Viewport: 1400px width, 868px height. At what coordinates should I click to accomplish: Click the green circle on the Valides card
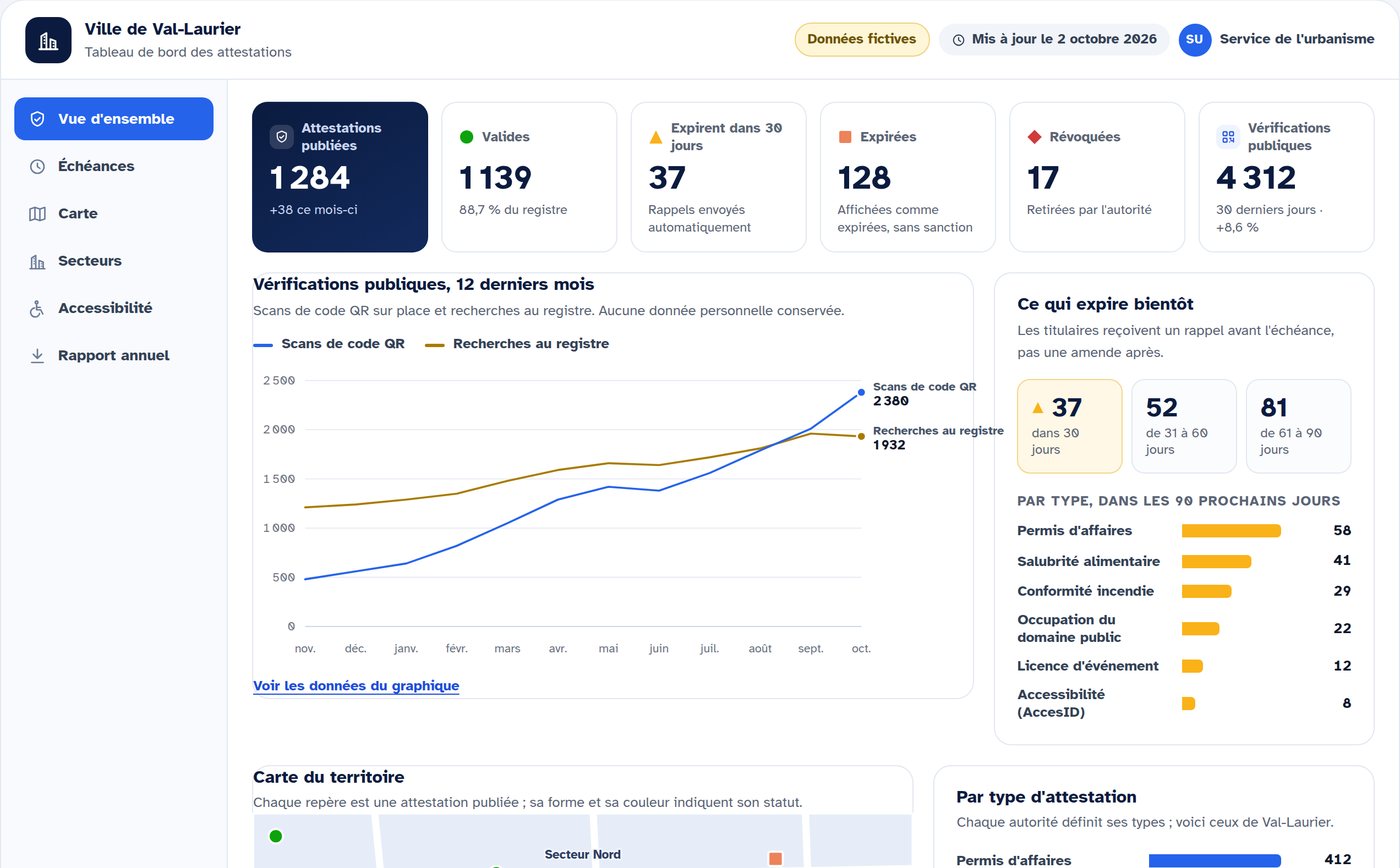466,137
